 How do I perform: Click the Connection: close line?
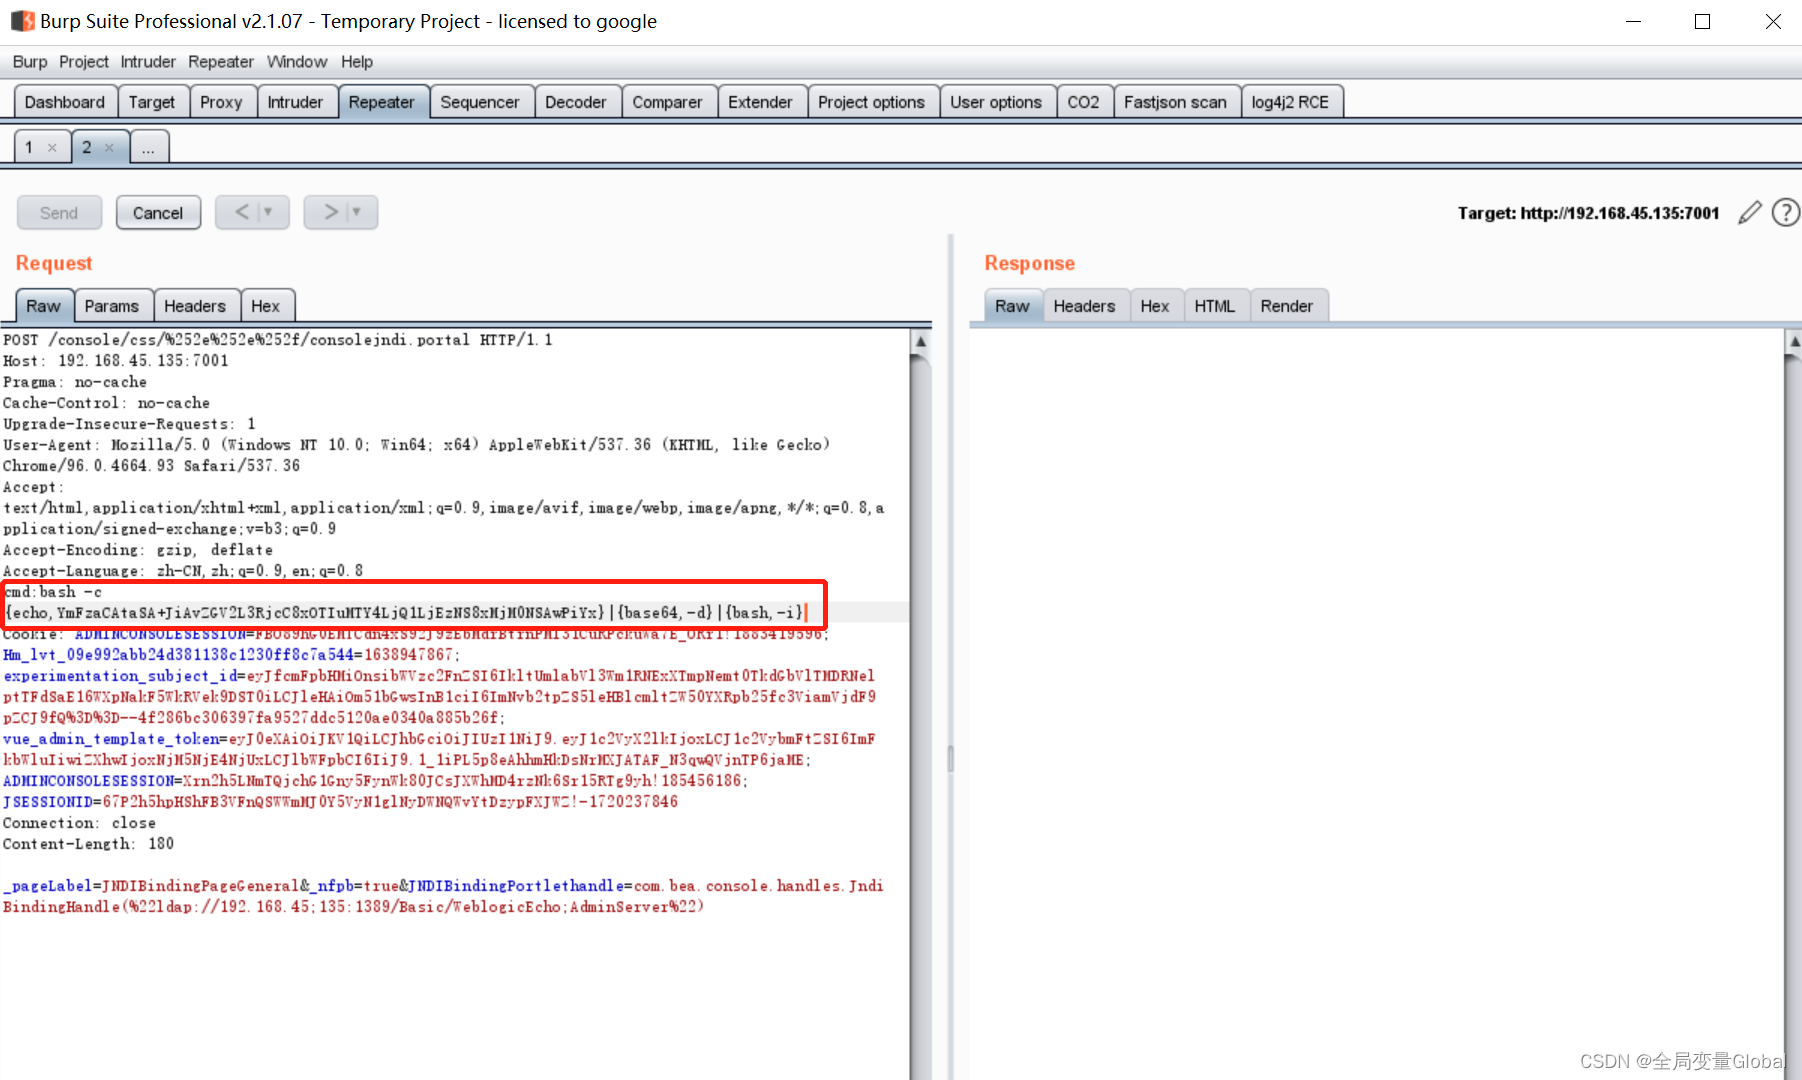pos(80,823)
